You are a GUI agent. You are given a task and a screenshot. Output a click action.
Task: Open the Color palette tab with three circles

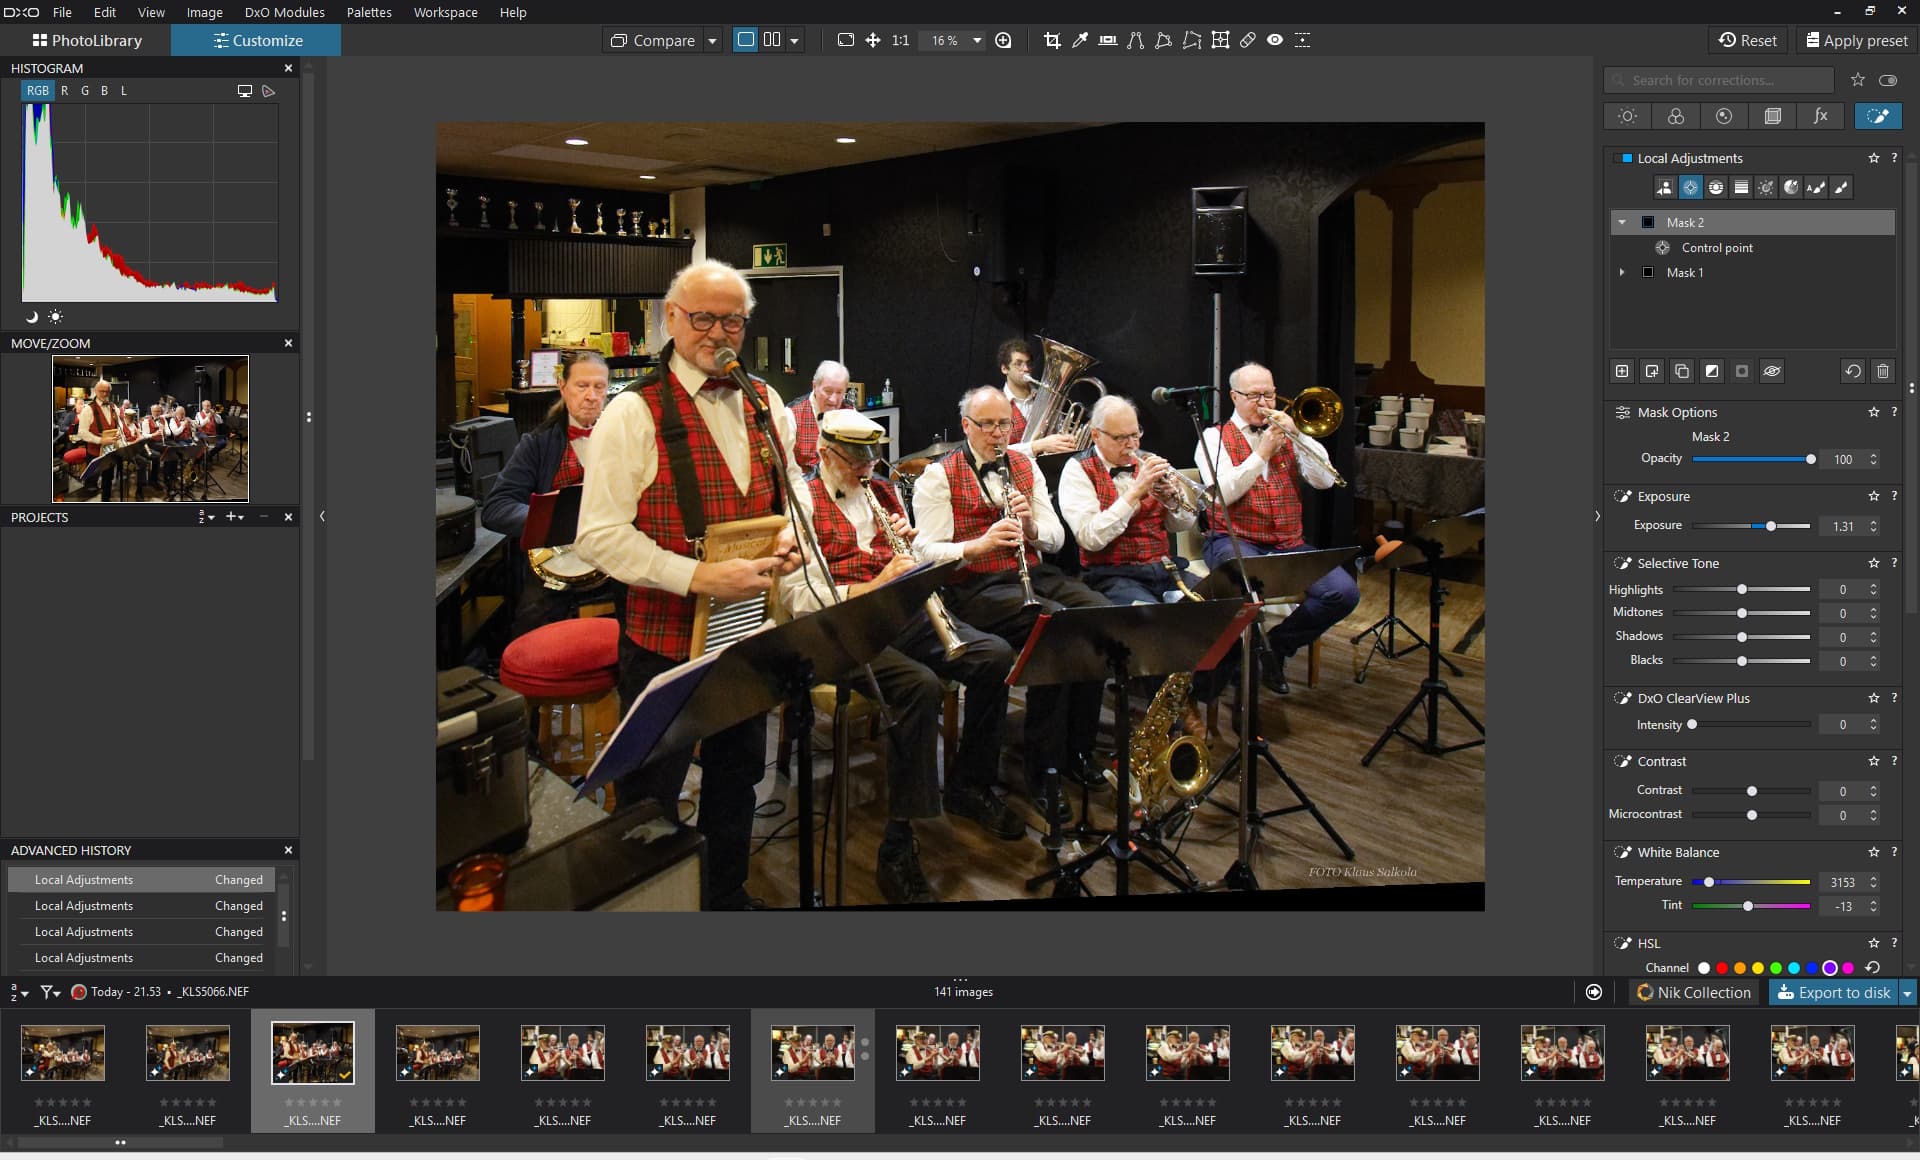pos(1675,116)
